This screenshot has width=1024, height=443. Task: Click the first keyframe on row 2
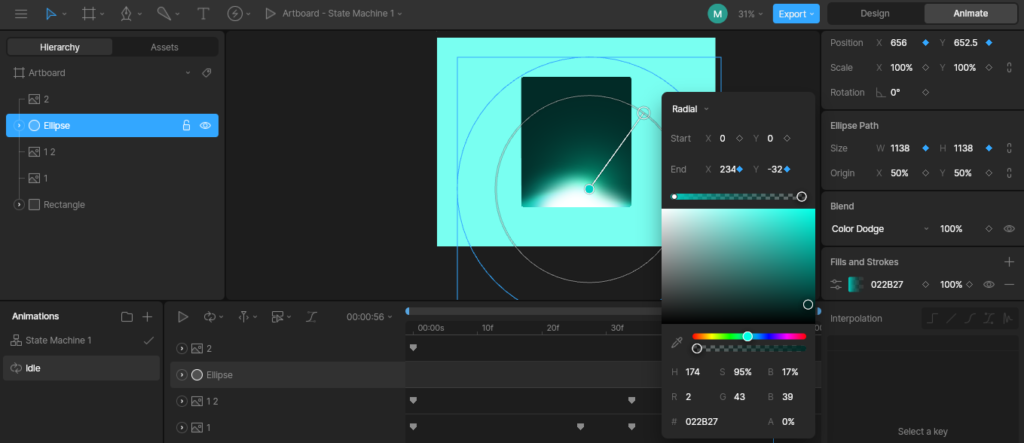click(x=413, y=348)
